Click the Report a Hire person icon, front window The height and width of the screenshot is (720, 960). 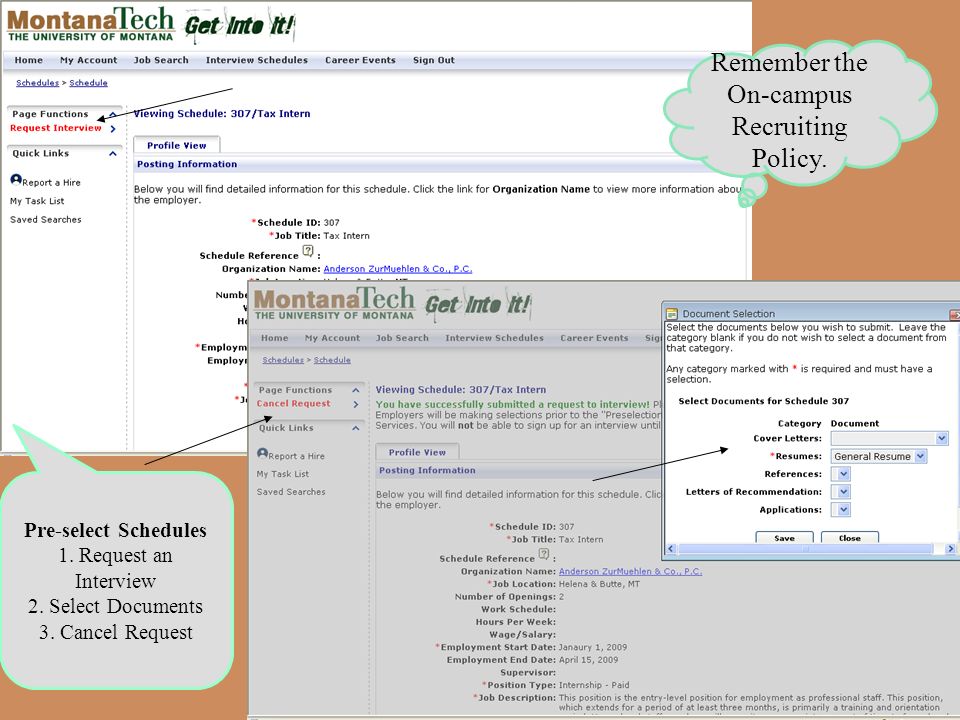click(263, 453)
